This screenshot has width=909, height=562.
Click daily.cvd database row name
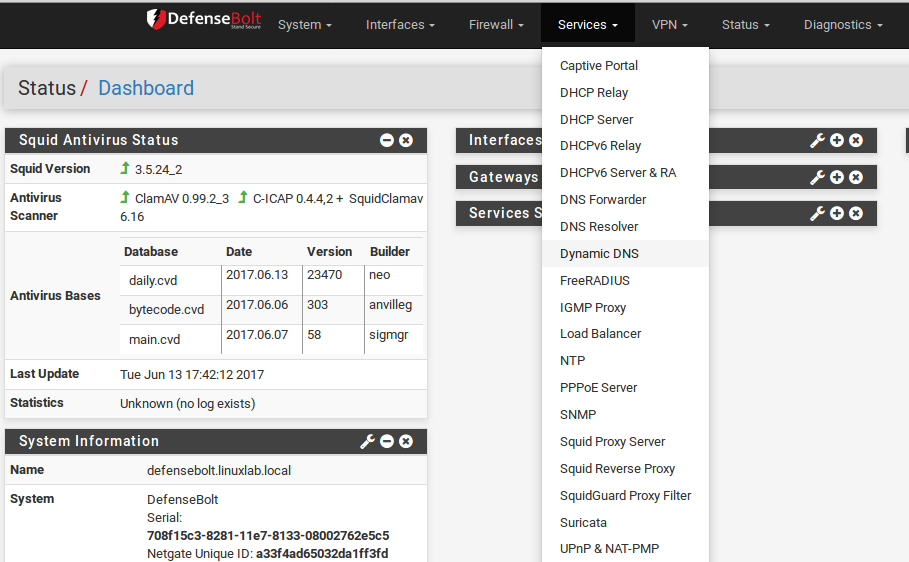click(x=153, y=281)
